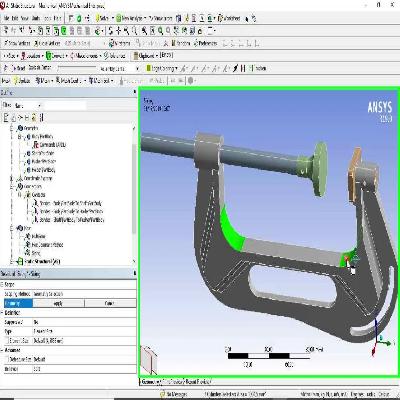
Task: Click the Solve button in the toolbar
Action: tap(102, 18)
